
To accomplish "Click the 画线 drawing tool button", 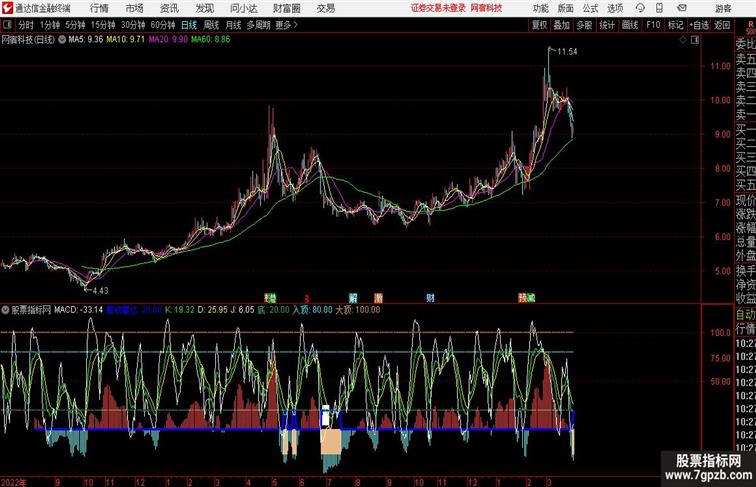I will pos(630,25).
